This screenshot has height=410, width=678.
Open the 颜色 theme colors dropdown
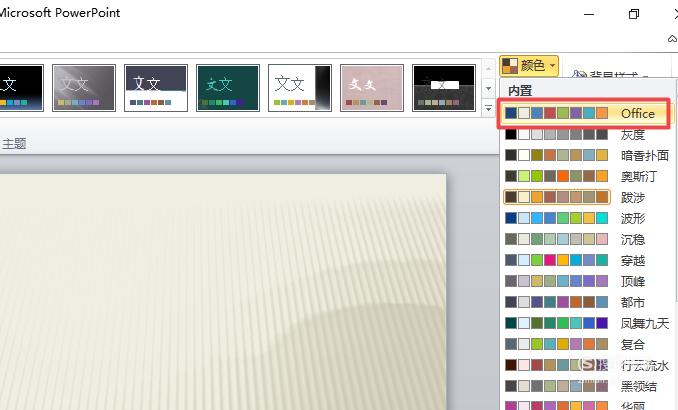[x=529, y=66]
